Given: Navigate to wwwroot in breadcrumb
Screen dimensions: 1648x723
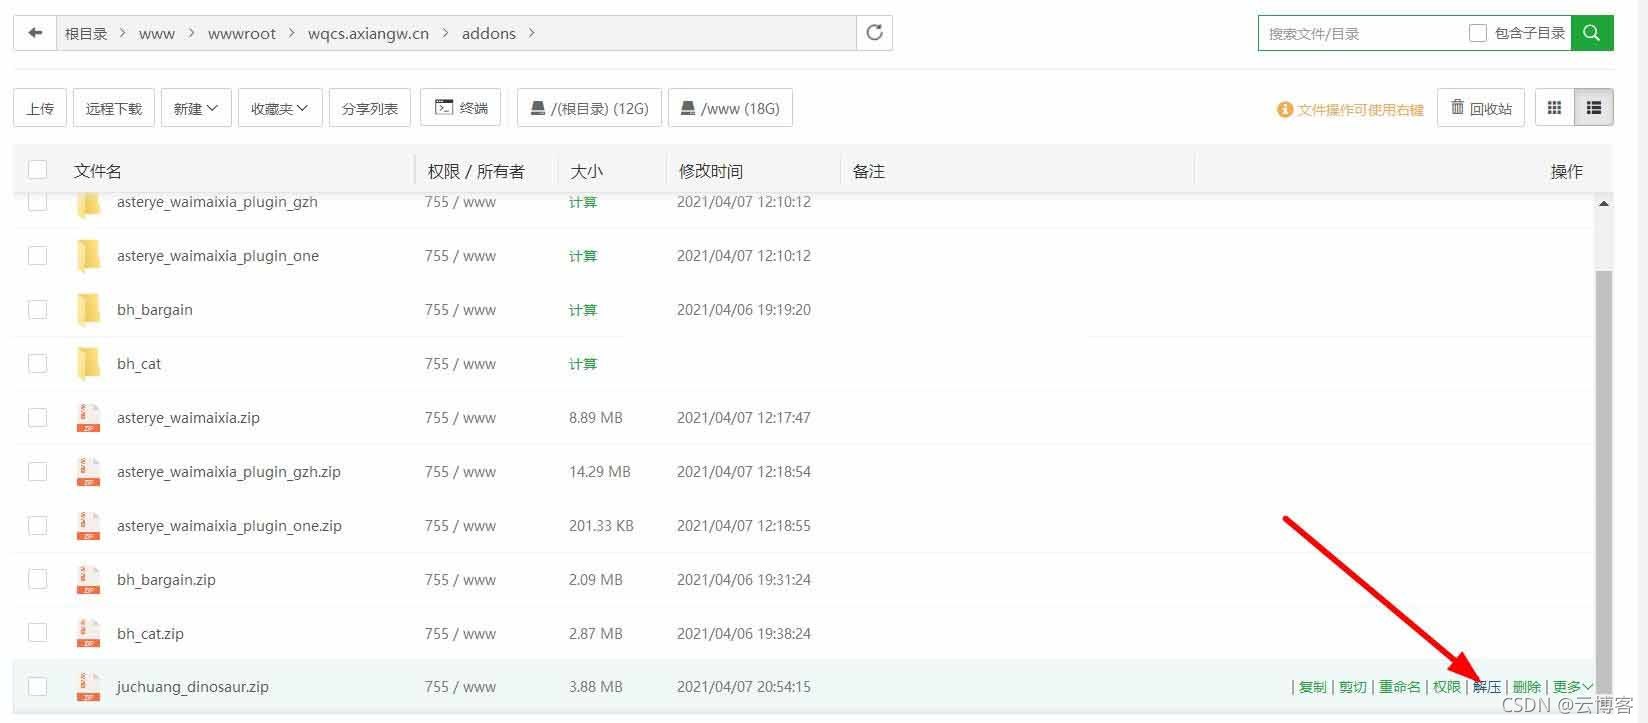Looking at the screenshot, I should point(242,33).
